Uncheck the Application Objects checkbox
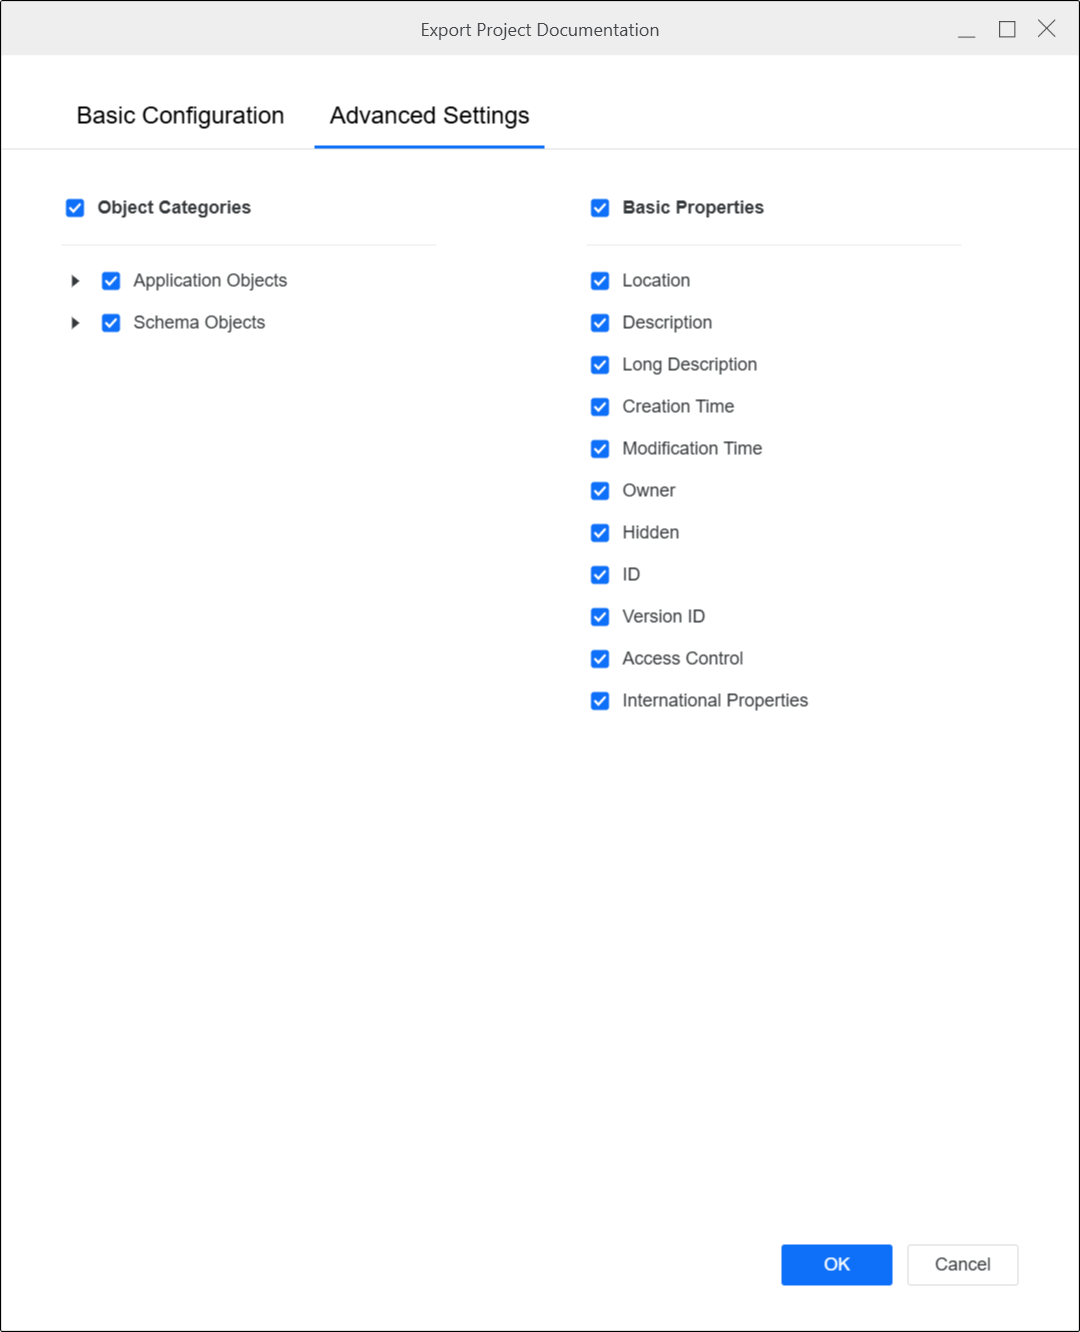 click(x=111, y=281)
